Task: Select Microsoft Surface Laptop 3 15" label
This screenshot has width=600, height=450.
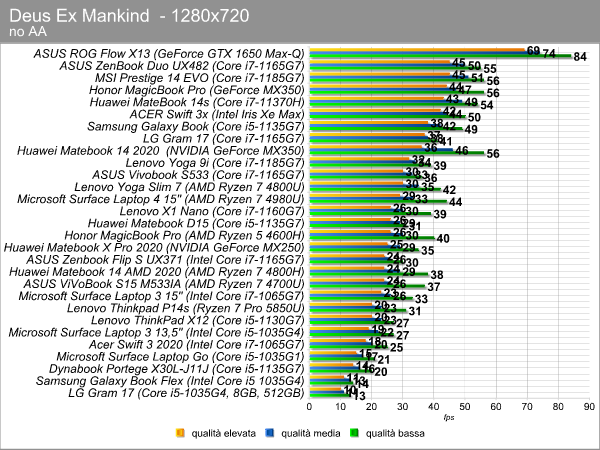Action: pyautogui.click(x=161, y=296)
